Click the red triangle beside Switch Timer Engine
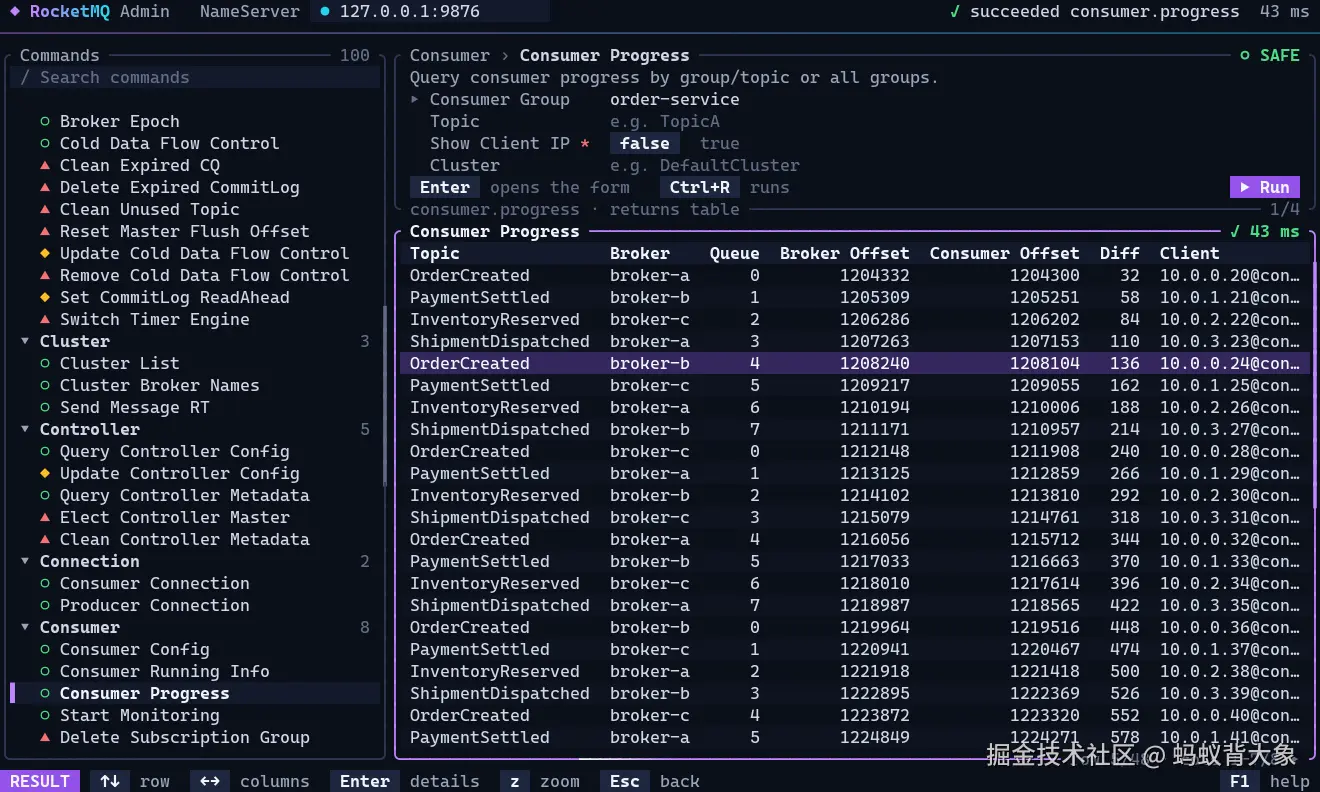Image resolution: width=1320 pixels, height=792 pixels. [45, 320]
